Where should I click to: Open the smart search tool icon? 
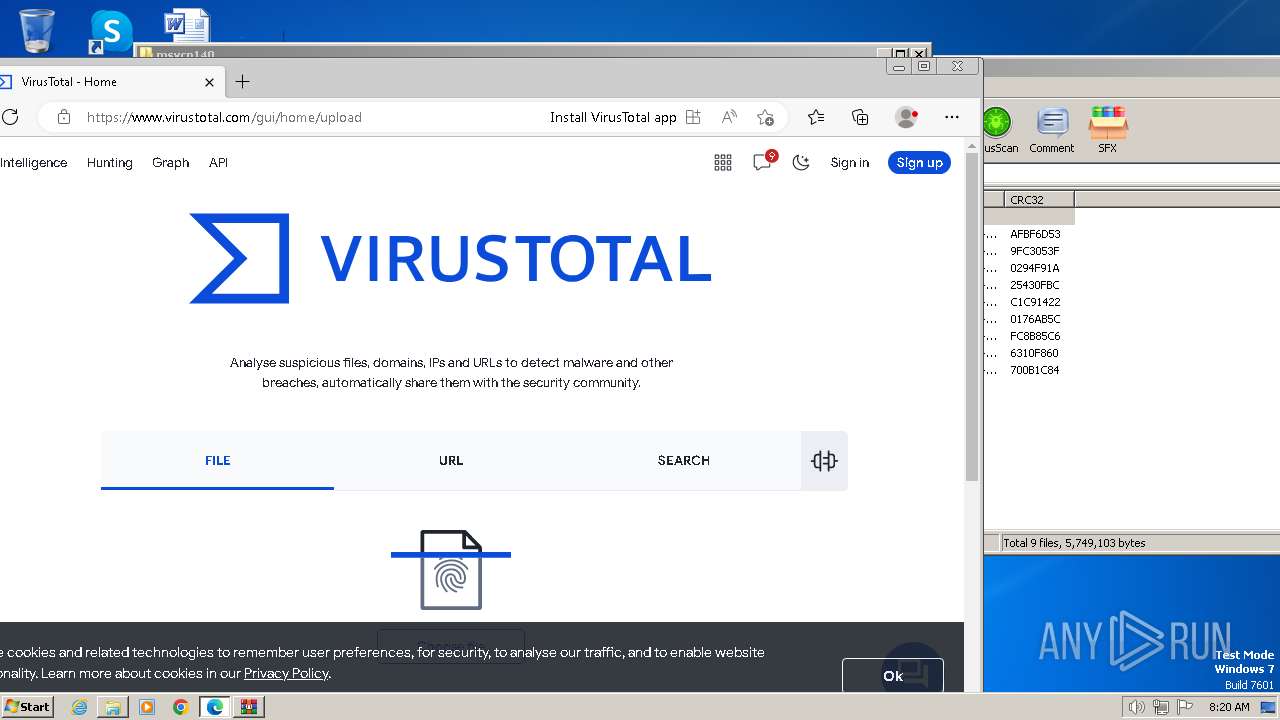coord(824,460)
